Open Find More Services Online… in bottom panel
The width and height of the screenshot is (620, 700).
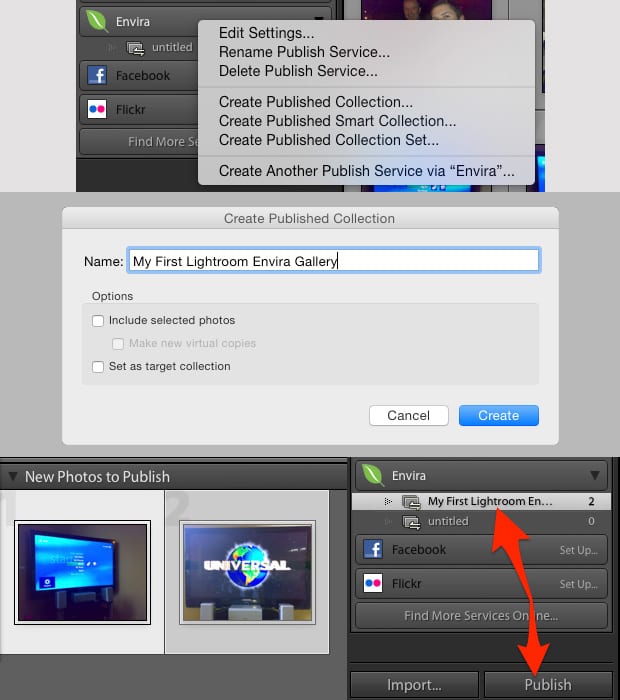[x=481, y=616]
